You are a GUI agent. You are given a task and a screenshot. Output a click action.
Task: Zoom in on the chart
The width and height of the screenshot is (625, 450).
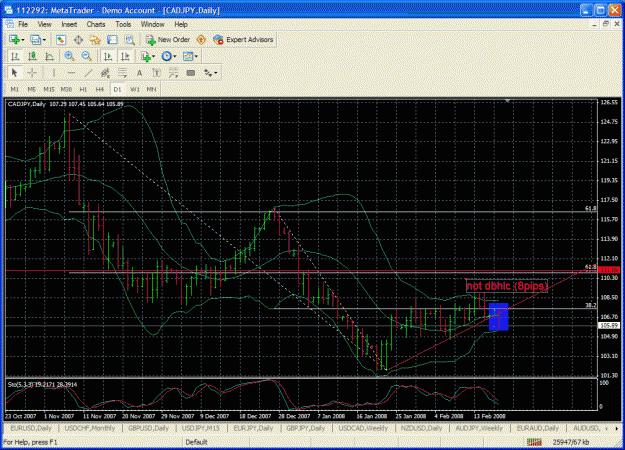69,56
